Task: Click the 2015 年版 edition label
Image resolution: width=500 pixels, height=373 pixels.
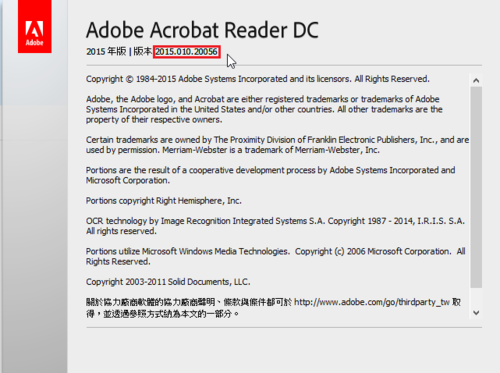Action: click(106, 52)
